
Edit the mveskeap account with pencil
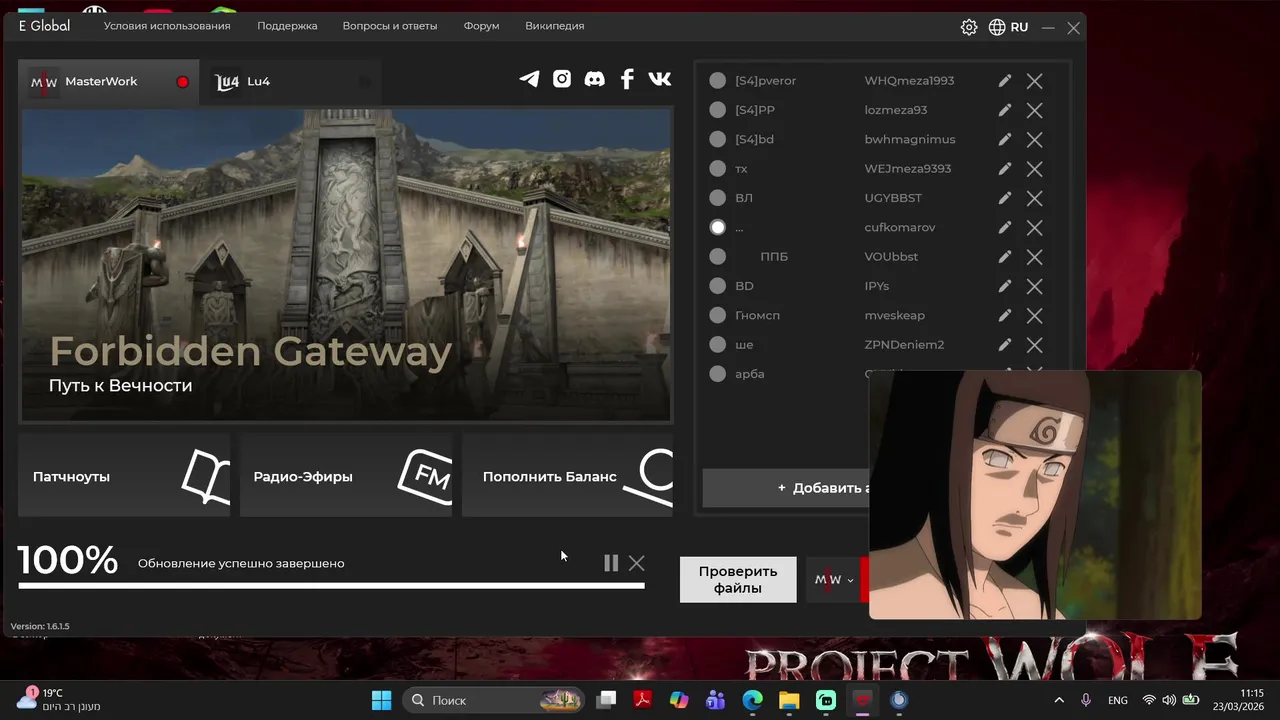tap(1005, 315)
